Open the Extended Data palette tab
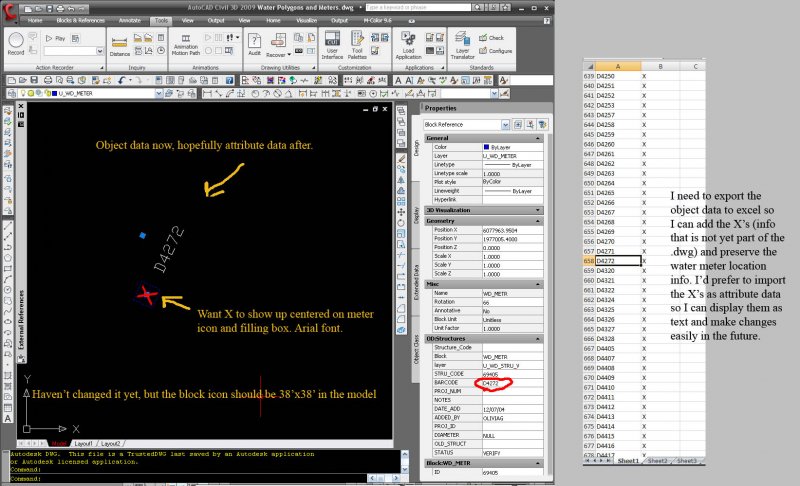800x486 pixels. pyautogui.click(x=416, y=283)
